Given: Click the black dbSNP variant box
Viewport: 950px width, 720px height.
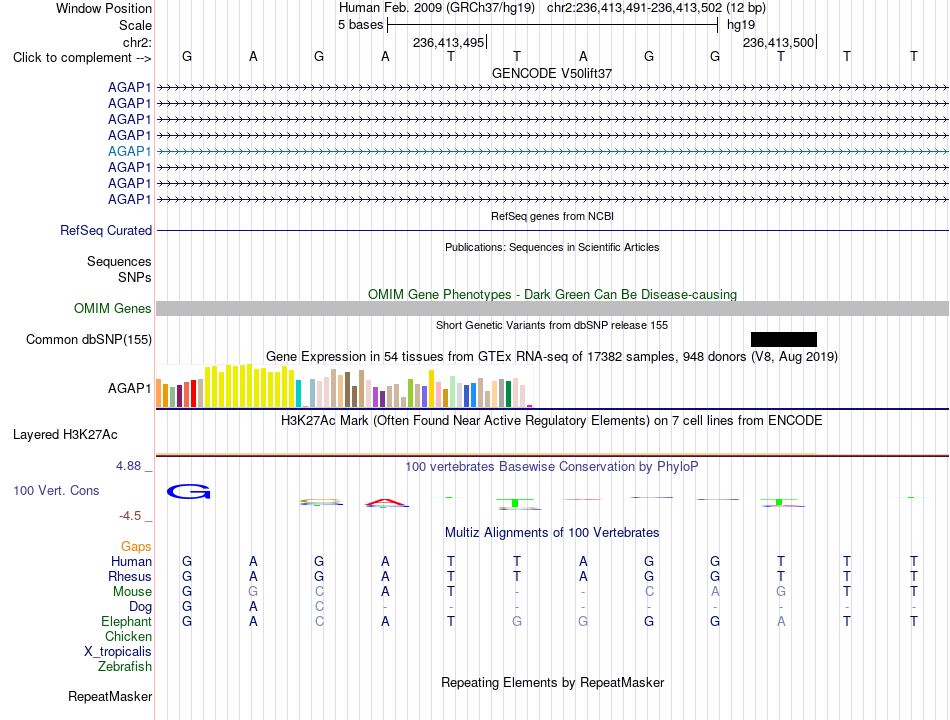Looking at the screenshot, I should pyautogui.click(x=783, y=339).
